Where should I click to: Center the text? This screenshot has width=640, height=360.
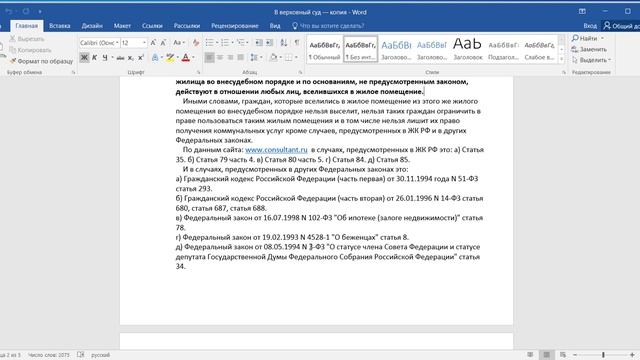click(220, 58)
